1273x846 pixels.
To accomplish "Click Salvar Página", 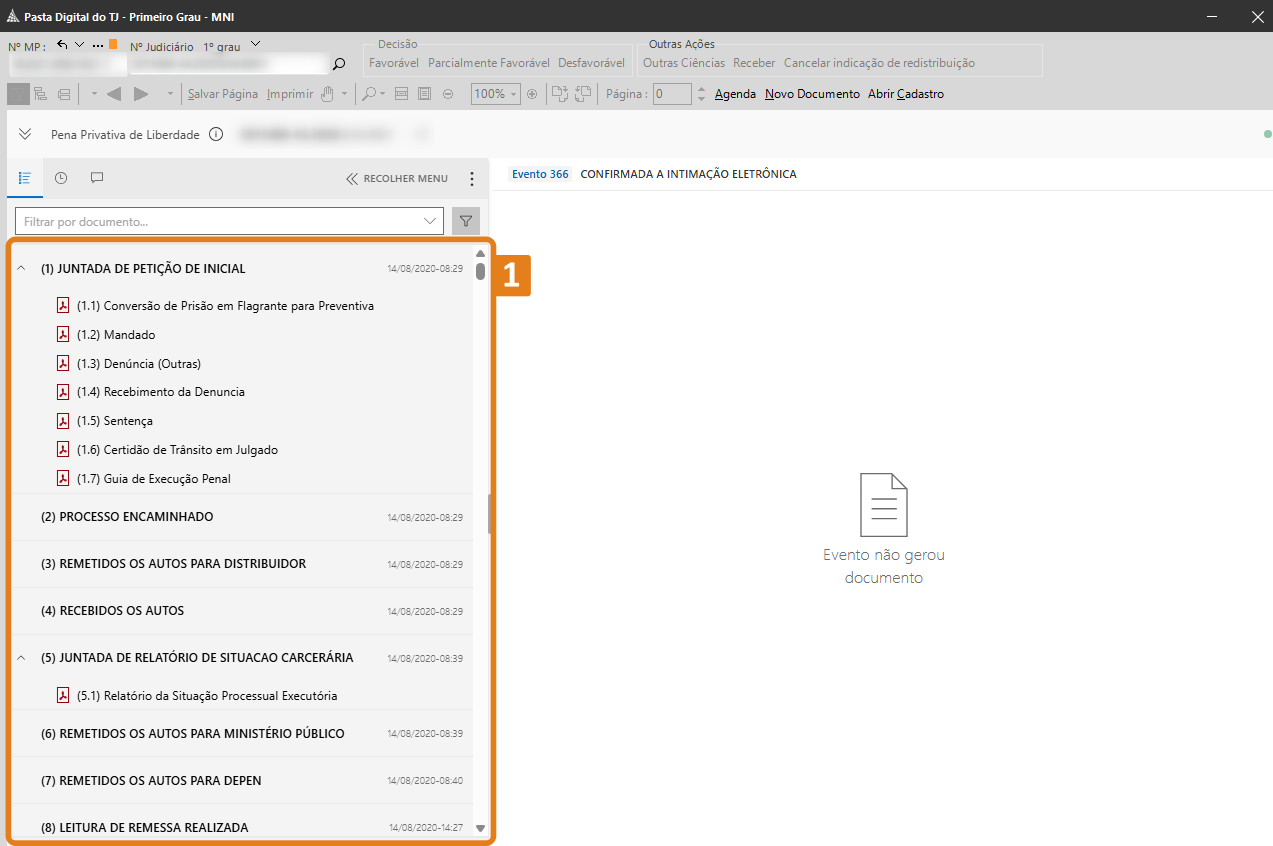I will tap(223, 94).
